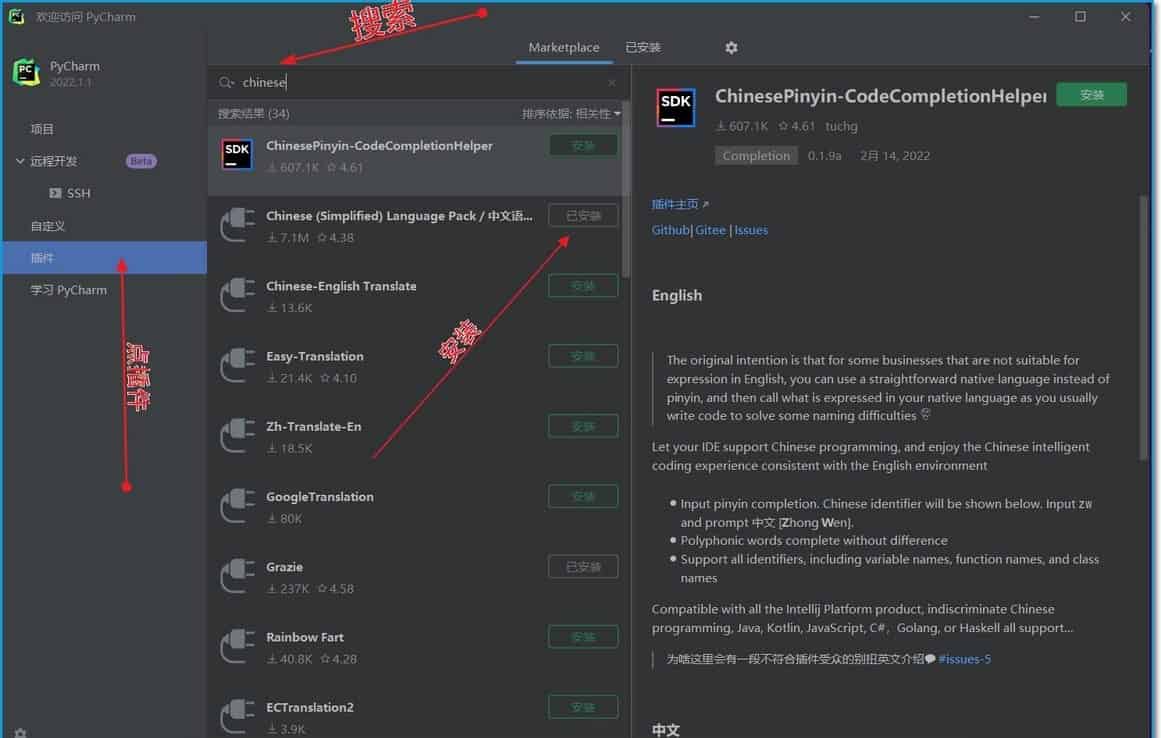
Task: Install ChinesePinyin-CodeCompletionHelper from the details pane
Action: [1091, 95]
